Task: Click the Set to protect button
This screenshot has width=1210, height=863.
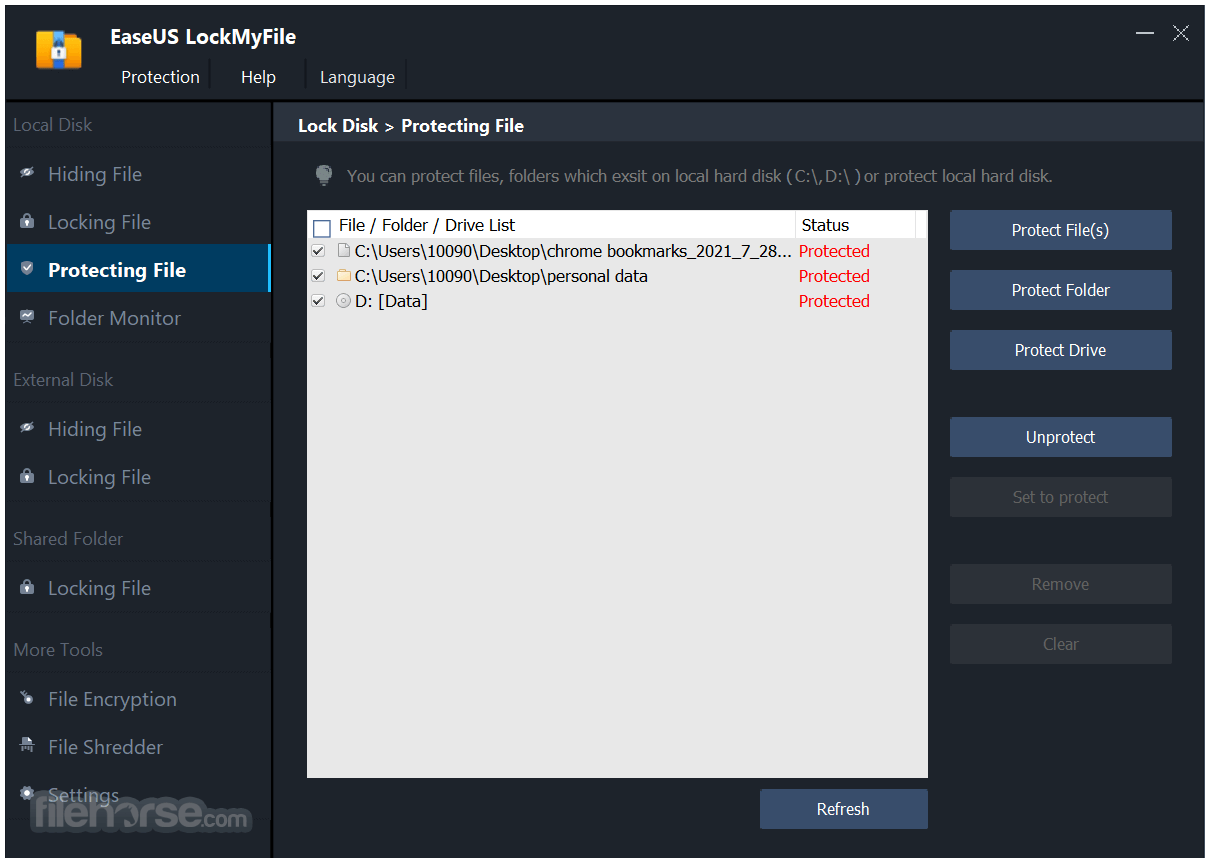Action: (1060, 497)
